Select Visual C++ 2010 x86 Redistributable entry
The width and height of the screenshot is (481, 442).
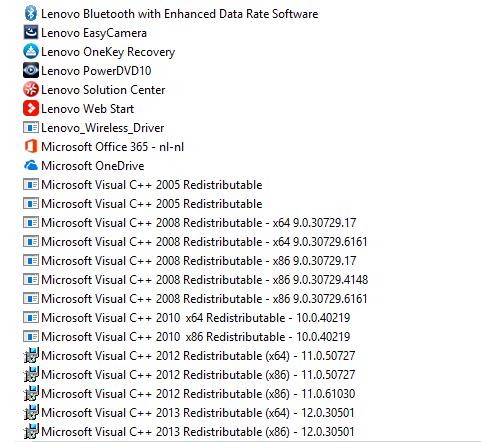[x=196, y=337]
